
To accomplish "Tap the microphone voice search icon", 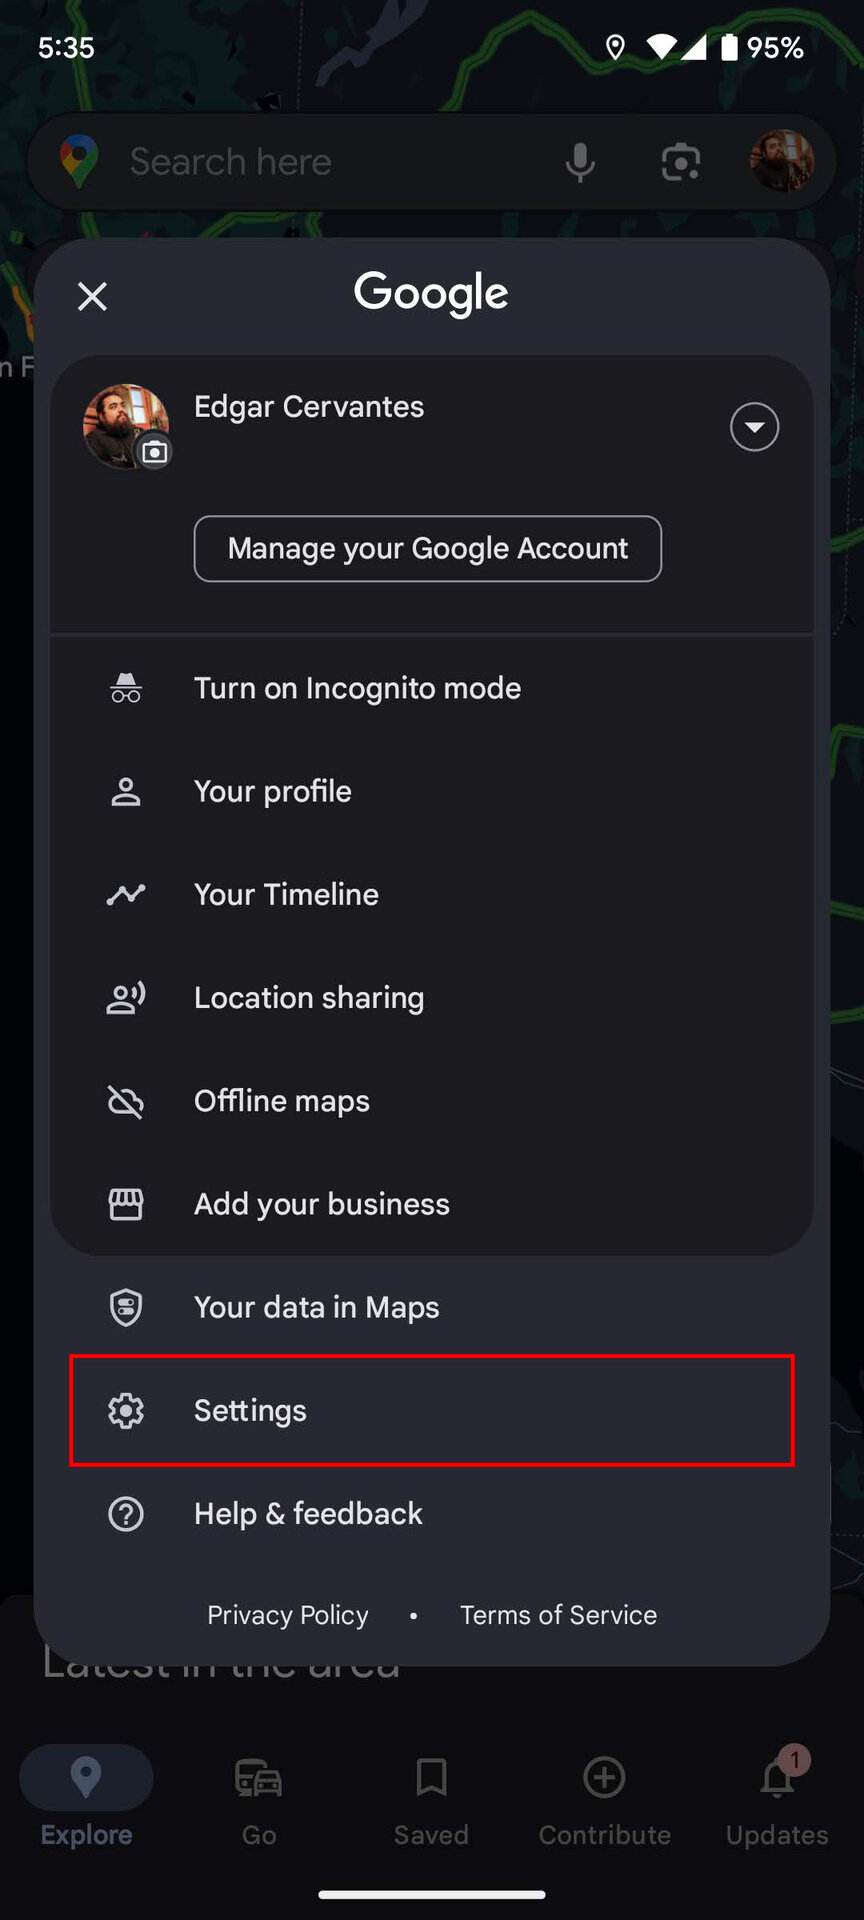I will pos(580,162).
